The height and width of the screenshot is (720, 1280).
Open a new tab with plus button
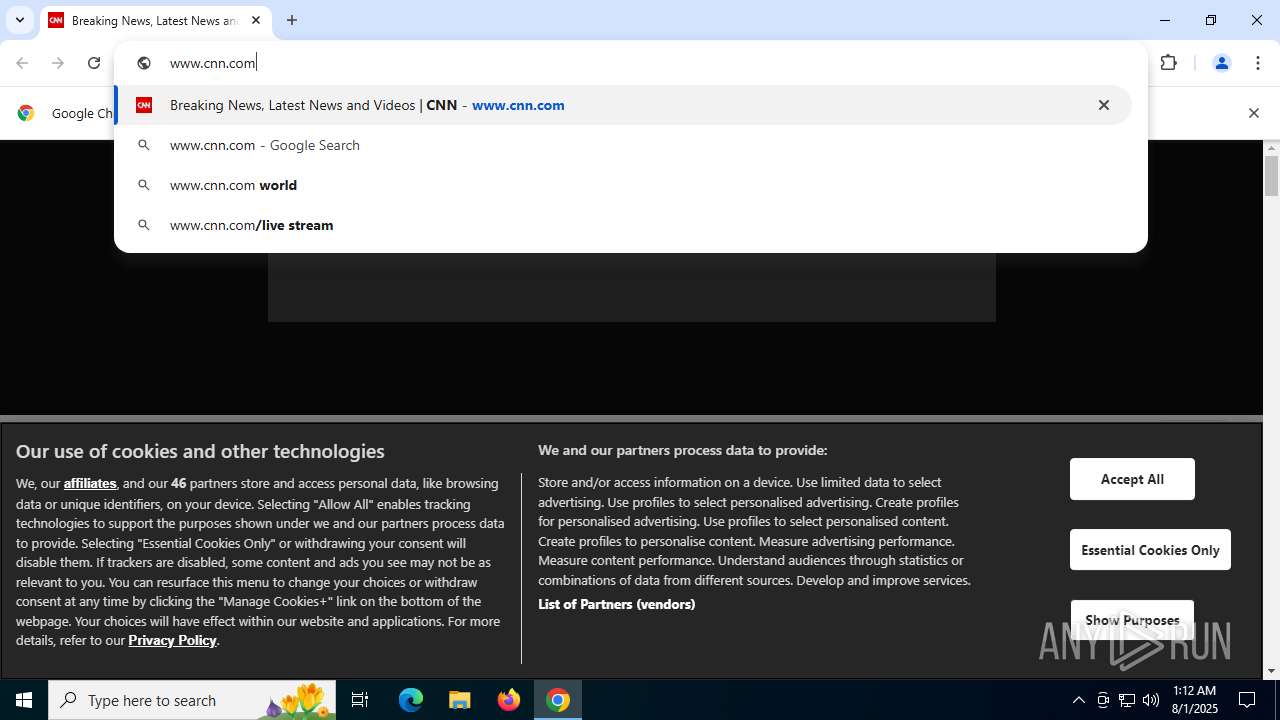(292, 20)
